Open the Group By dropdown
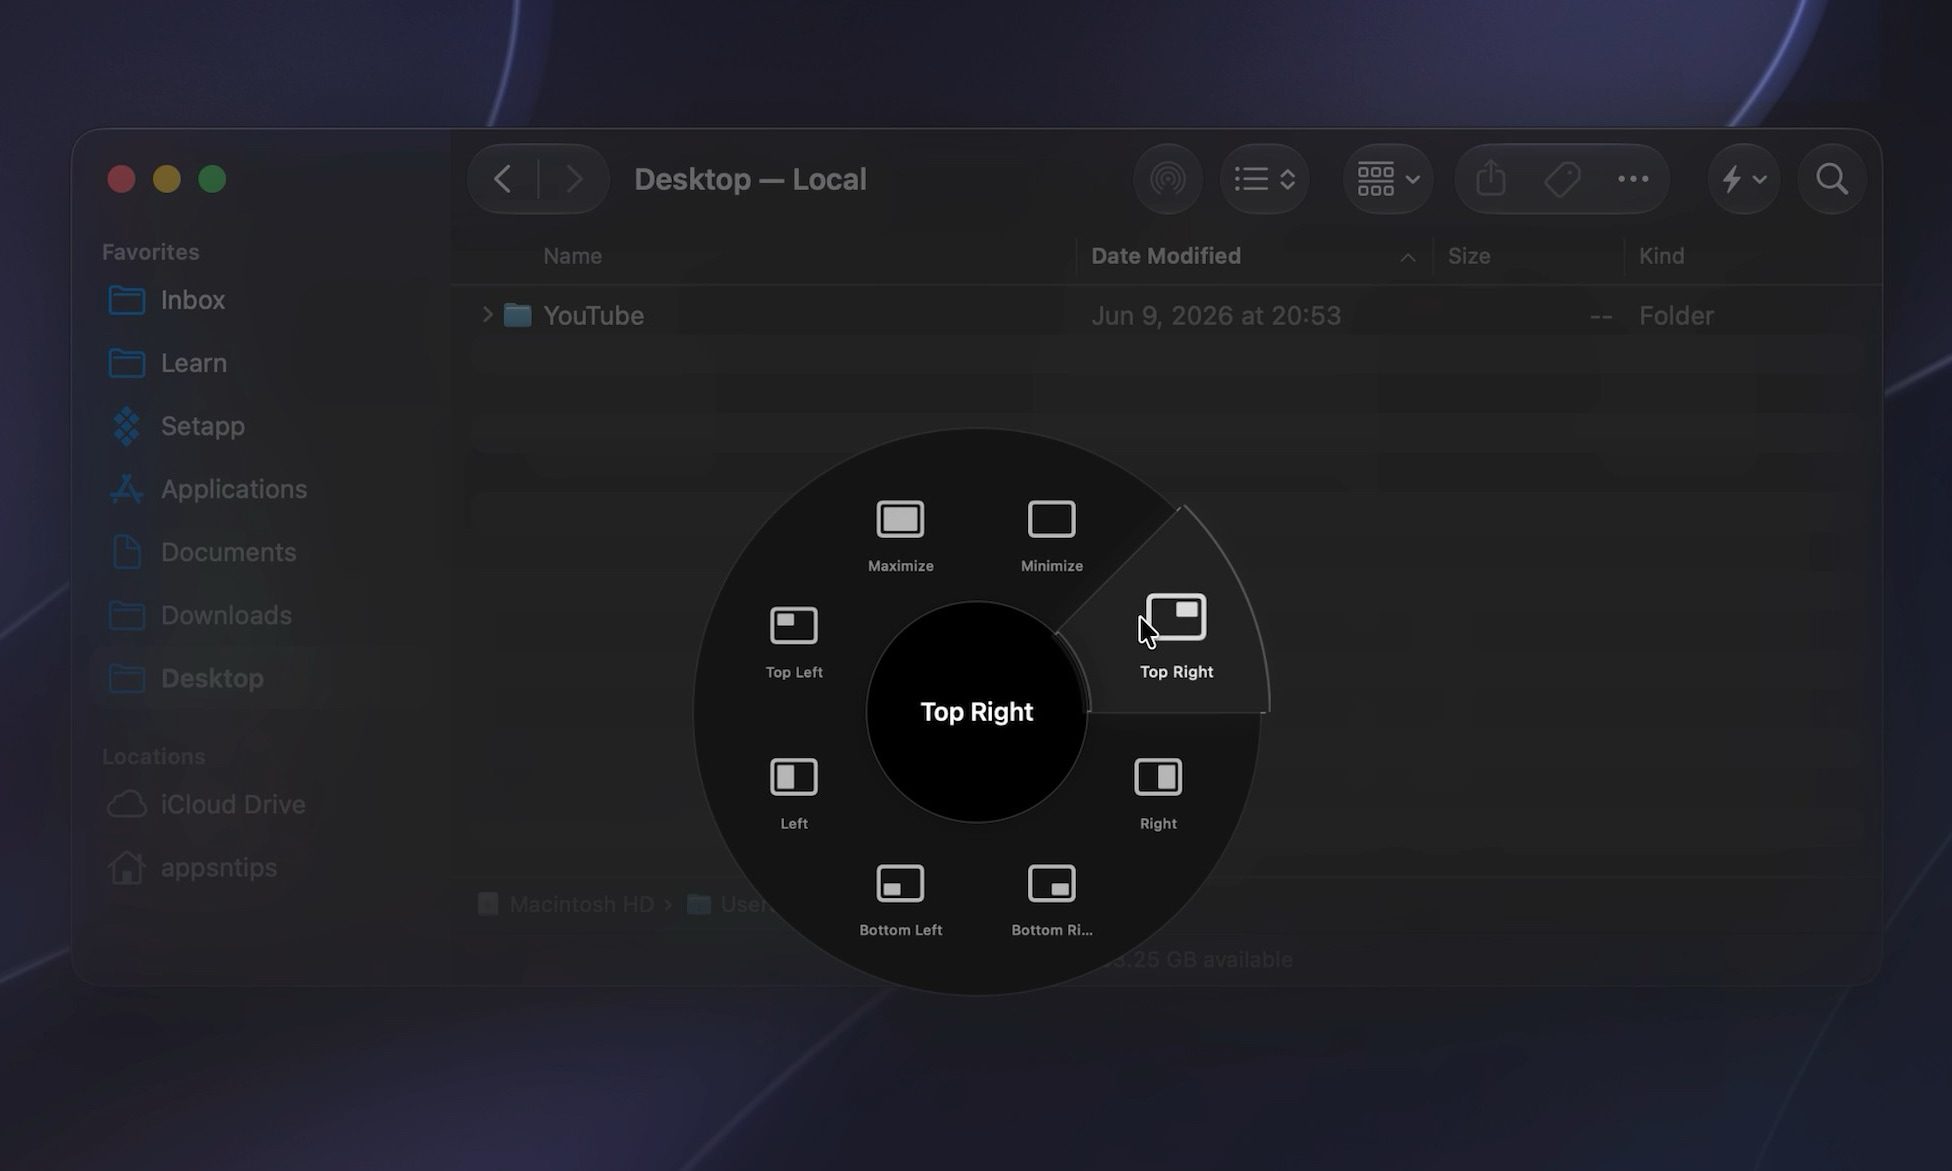Image resolution: width=1952 pixels, height=1171 pixels. (x=1388, y=179)
